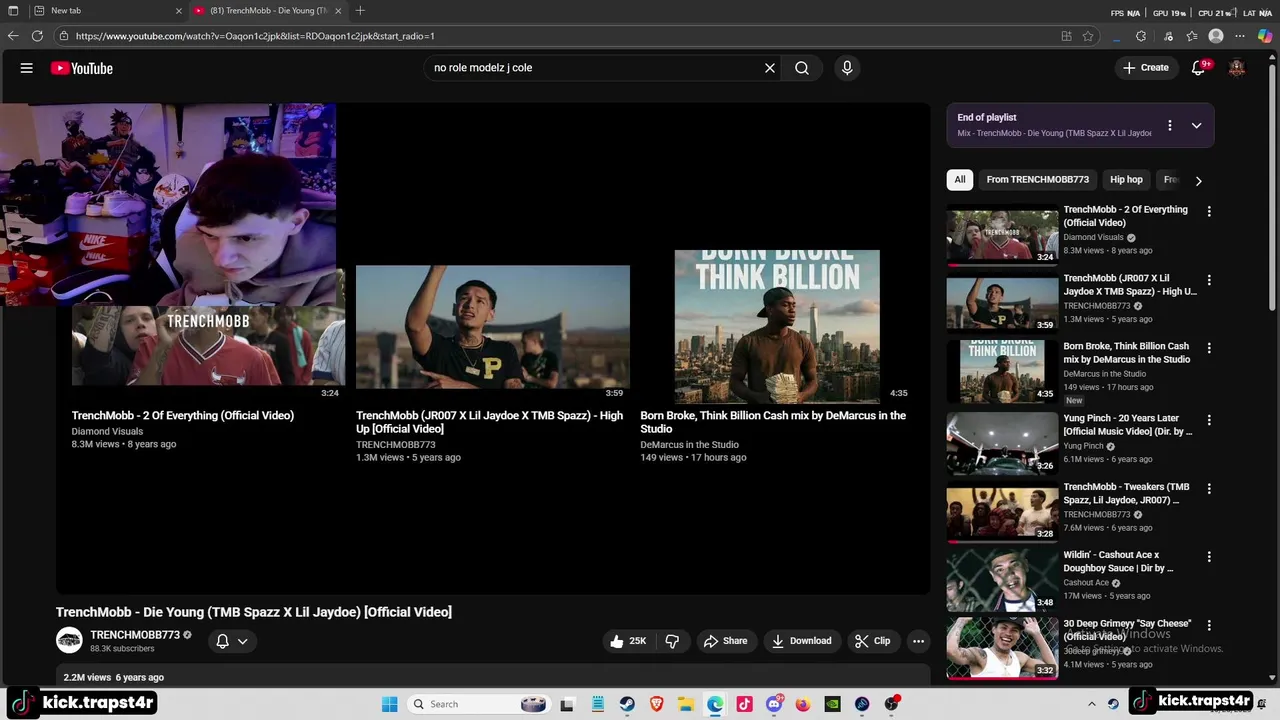Open options for Yung Pinch 20 Years Later
This screenshot has width=1280, height=720.
(1209, 420)
